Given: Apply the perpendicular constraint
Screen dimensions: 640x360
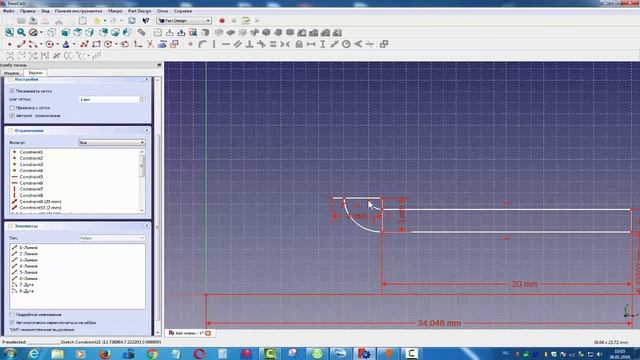Looking at the screenshot, I should [x=249, y=44].
